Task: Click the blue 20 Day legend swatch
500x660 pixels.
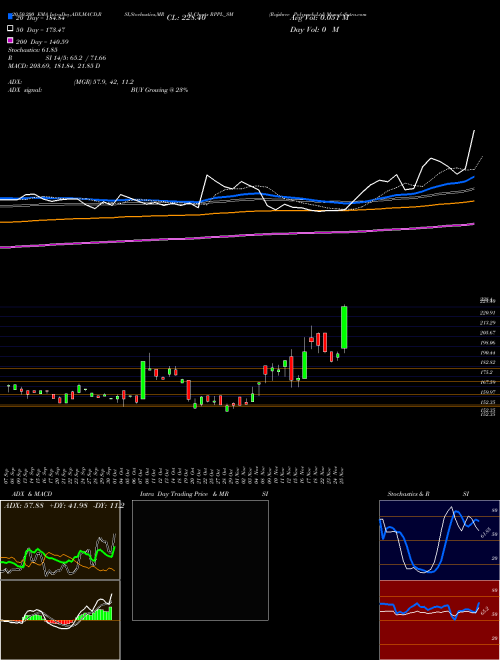Action: click(11, 17)
